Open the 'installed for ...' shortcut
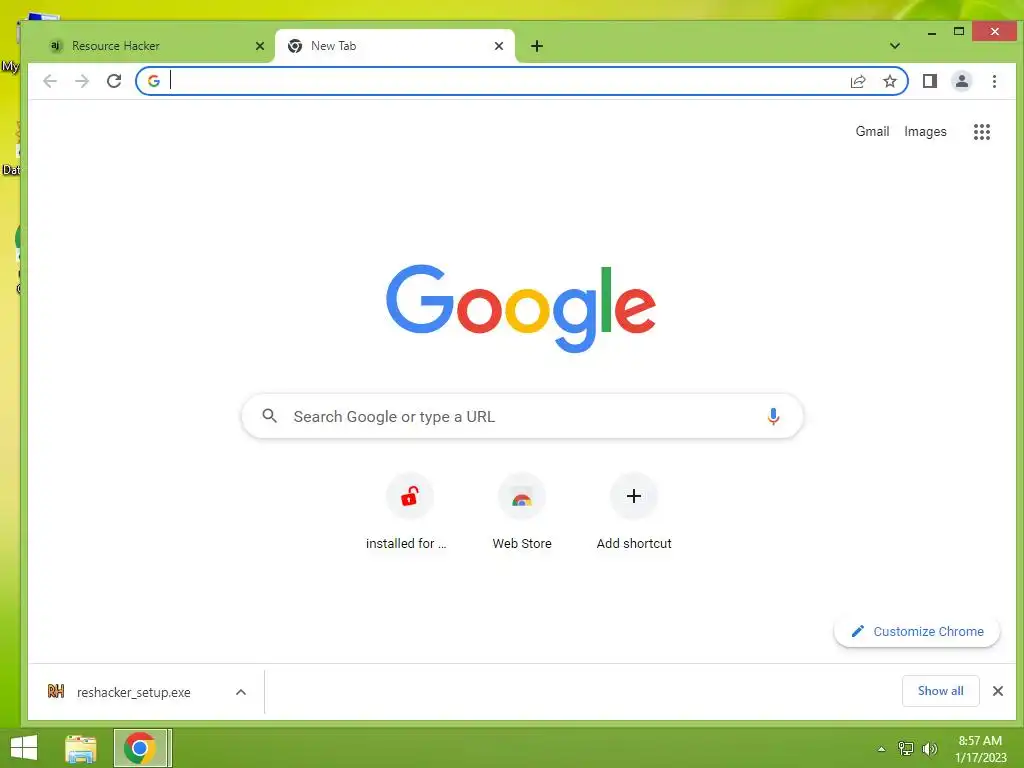The image size is (1024, 768). point(409,513)
